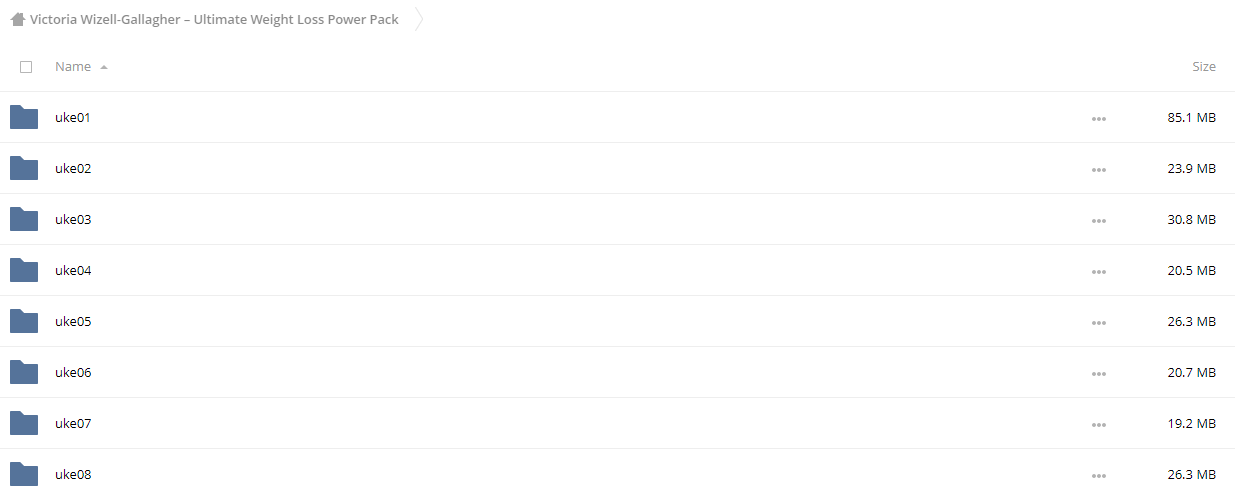
Task: Open the Ultimate Weight Loss Power Pack breadcrumb
Action: [x=214, y=19]
